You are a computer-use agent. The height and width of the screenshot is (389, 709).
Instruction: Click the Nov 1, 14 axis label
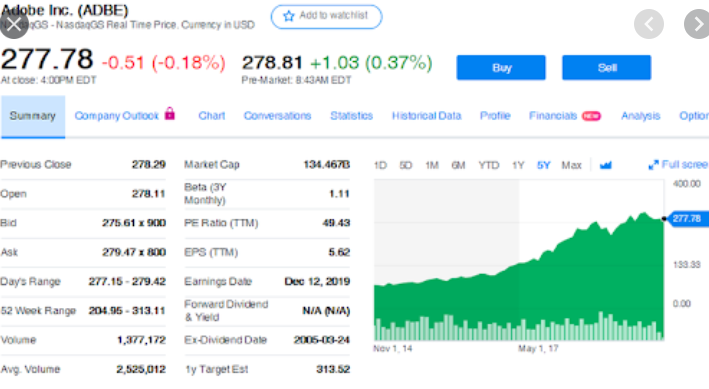[392, 348]
